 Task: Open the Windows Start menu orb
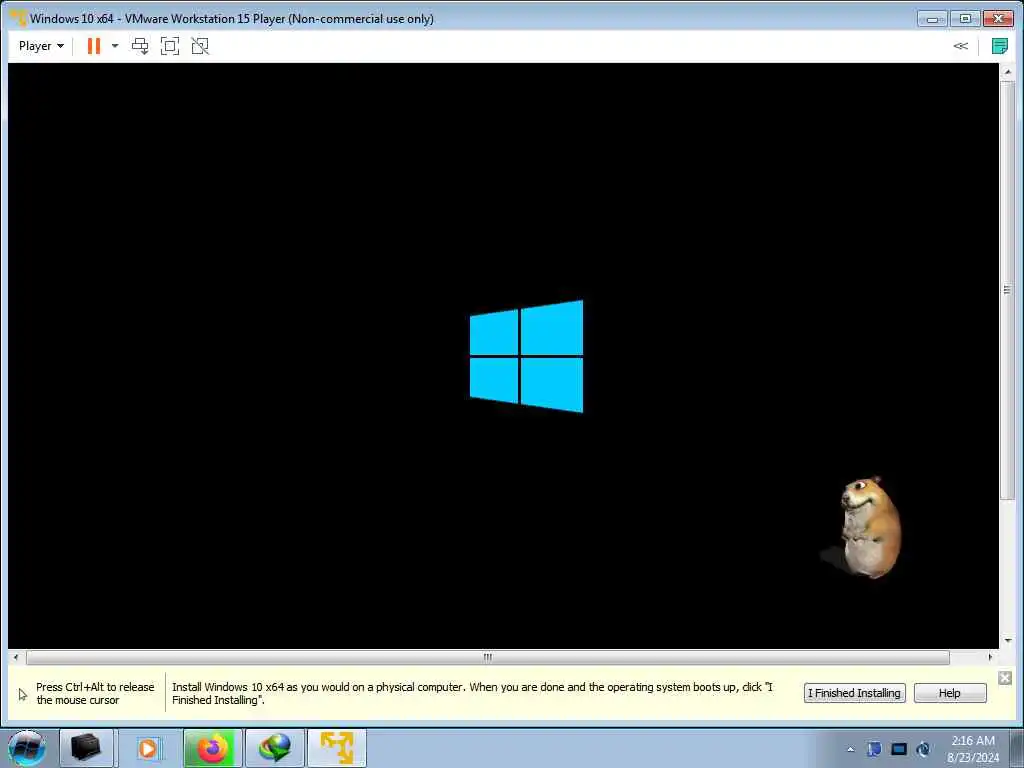(26, 748)
